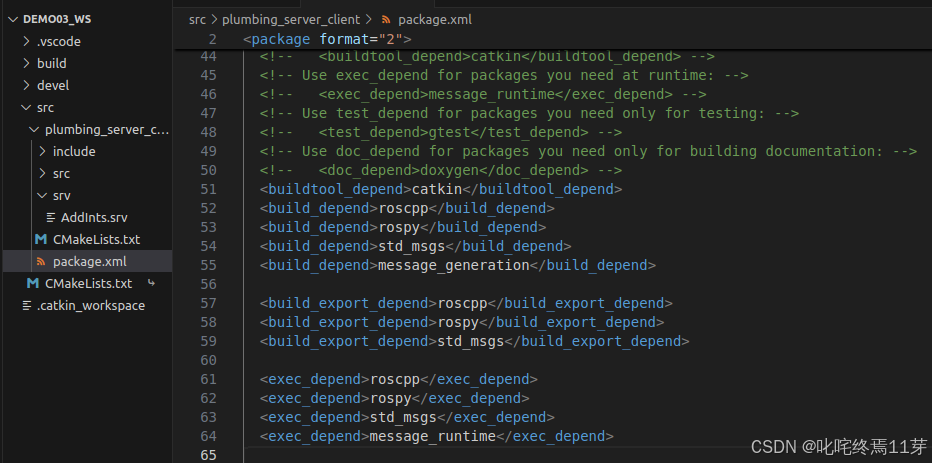Click the commented gtest test_depend line
This screenshot has width=932, height=463.
441,132
